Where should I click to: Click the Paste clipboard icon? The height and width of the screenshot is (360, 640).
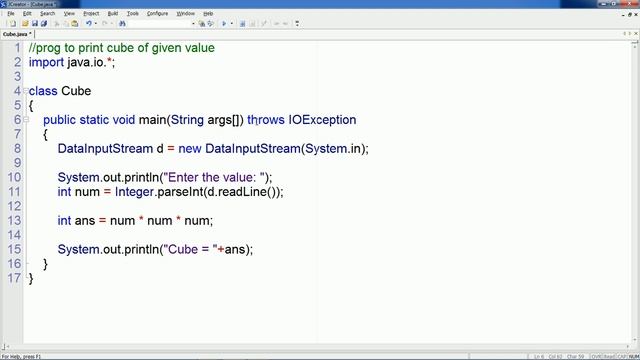pyautogui.click(x=75, y=24)
